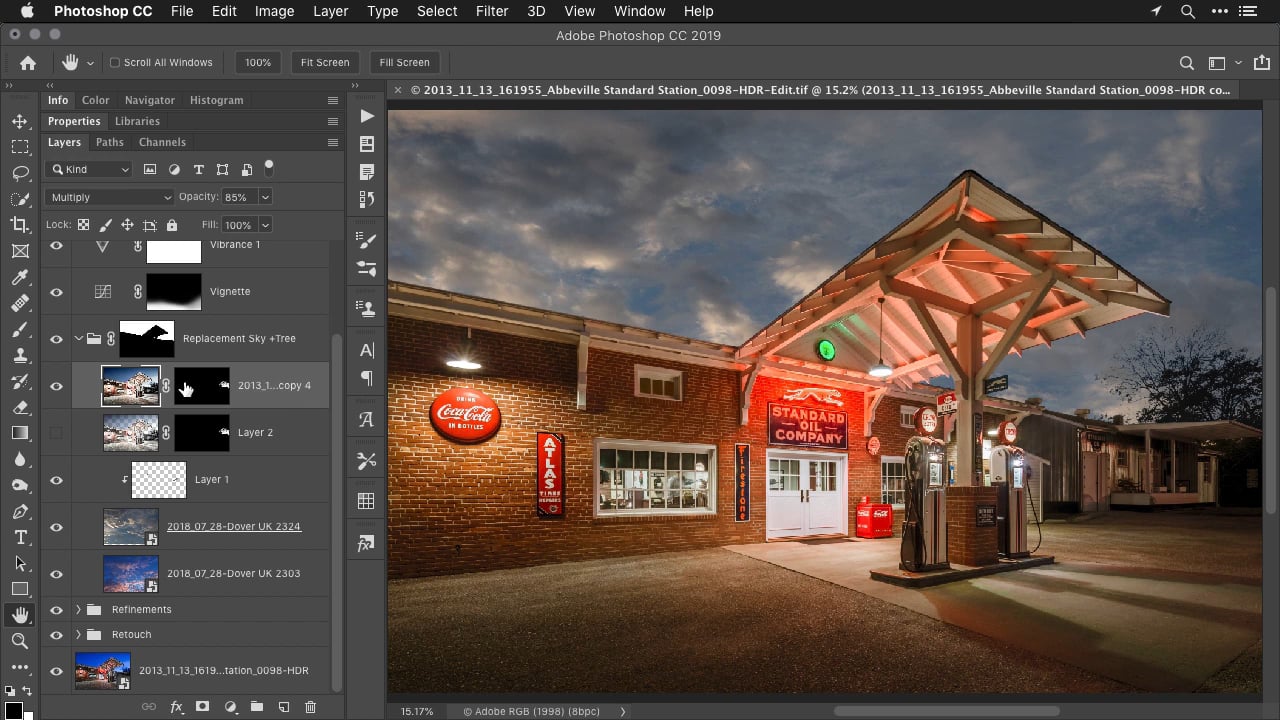Switch to the Channels tab
The image size is (1280, 720).
click(x=162, y=142)
